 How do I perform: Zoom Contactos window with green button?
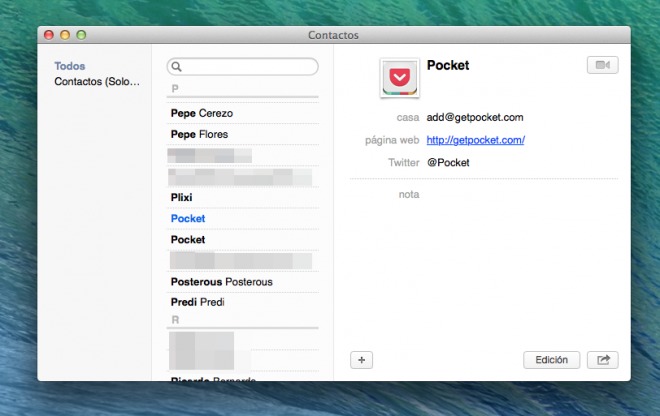tap(81, 35)
